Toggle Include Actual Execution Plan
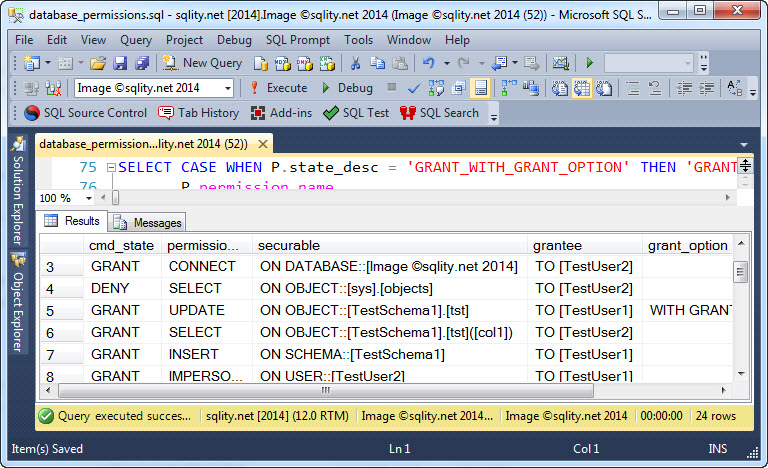This screenshot has width=768, height=468. click(509, 88)
